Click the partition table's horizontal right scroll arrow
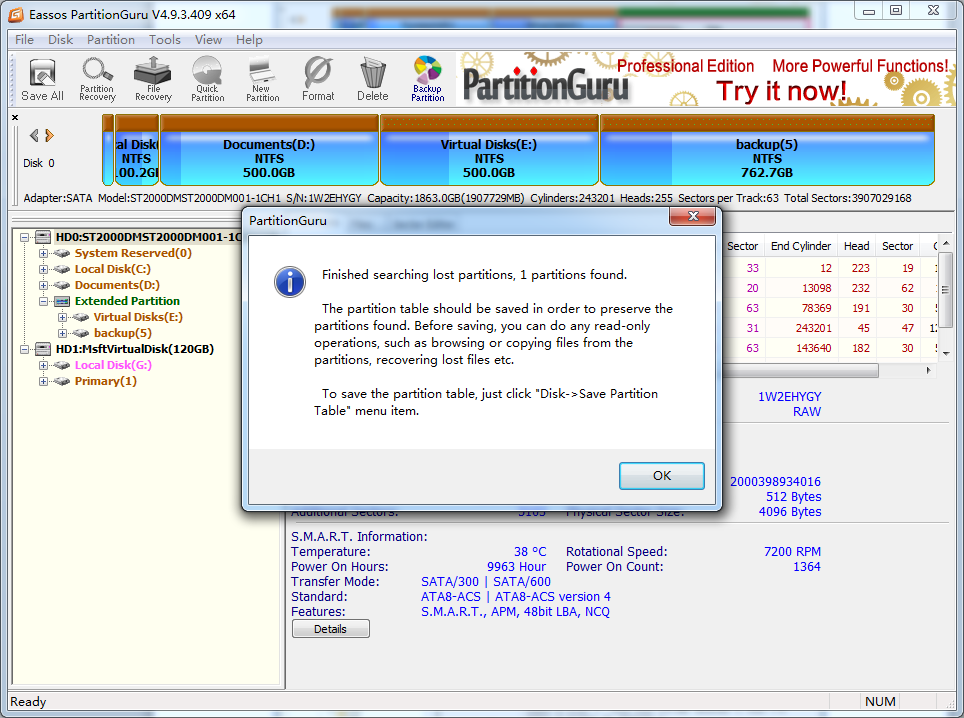Screen dimensions: 964x718 [928, 371]
